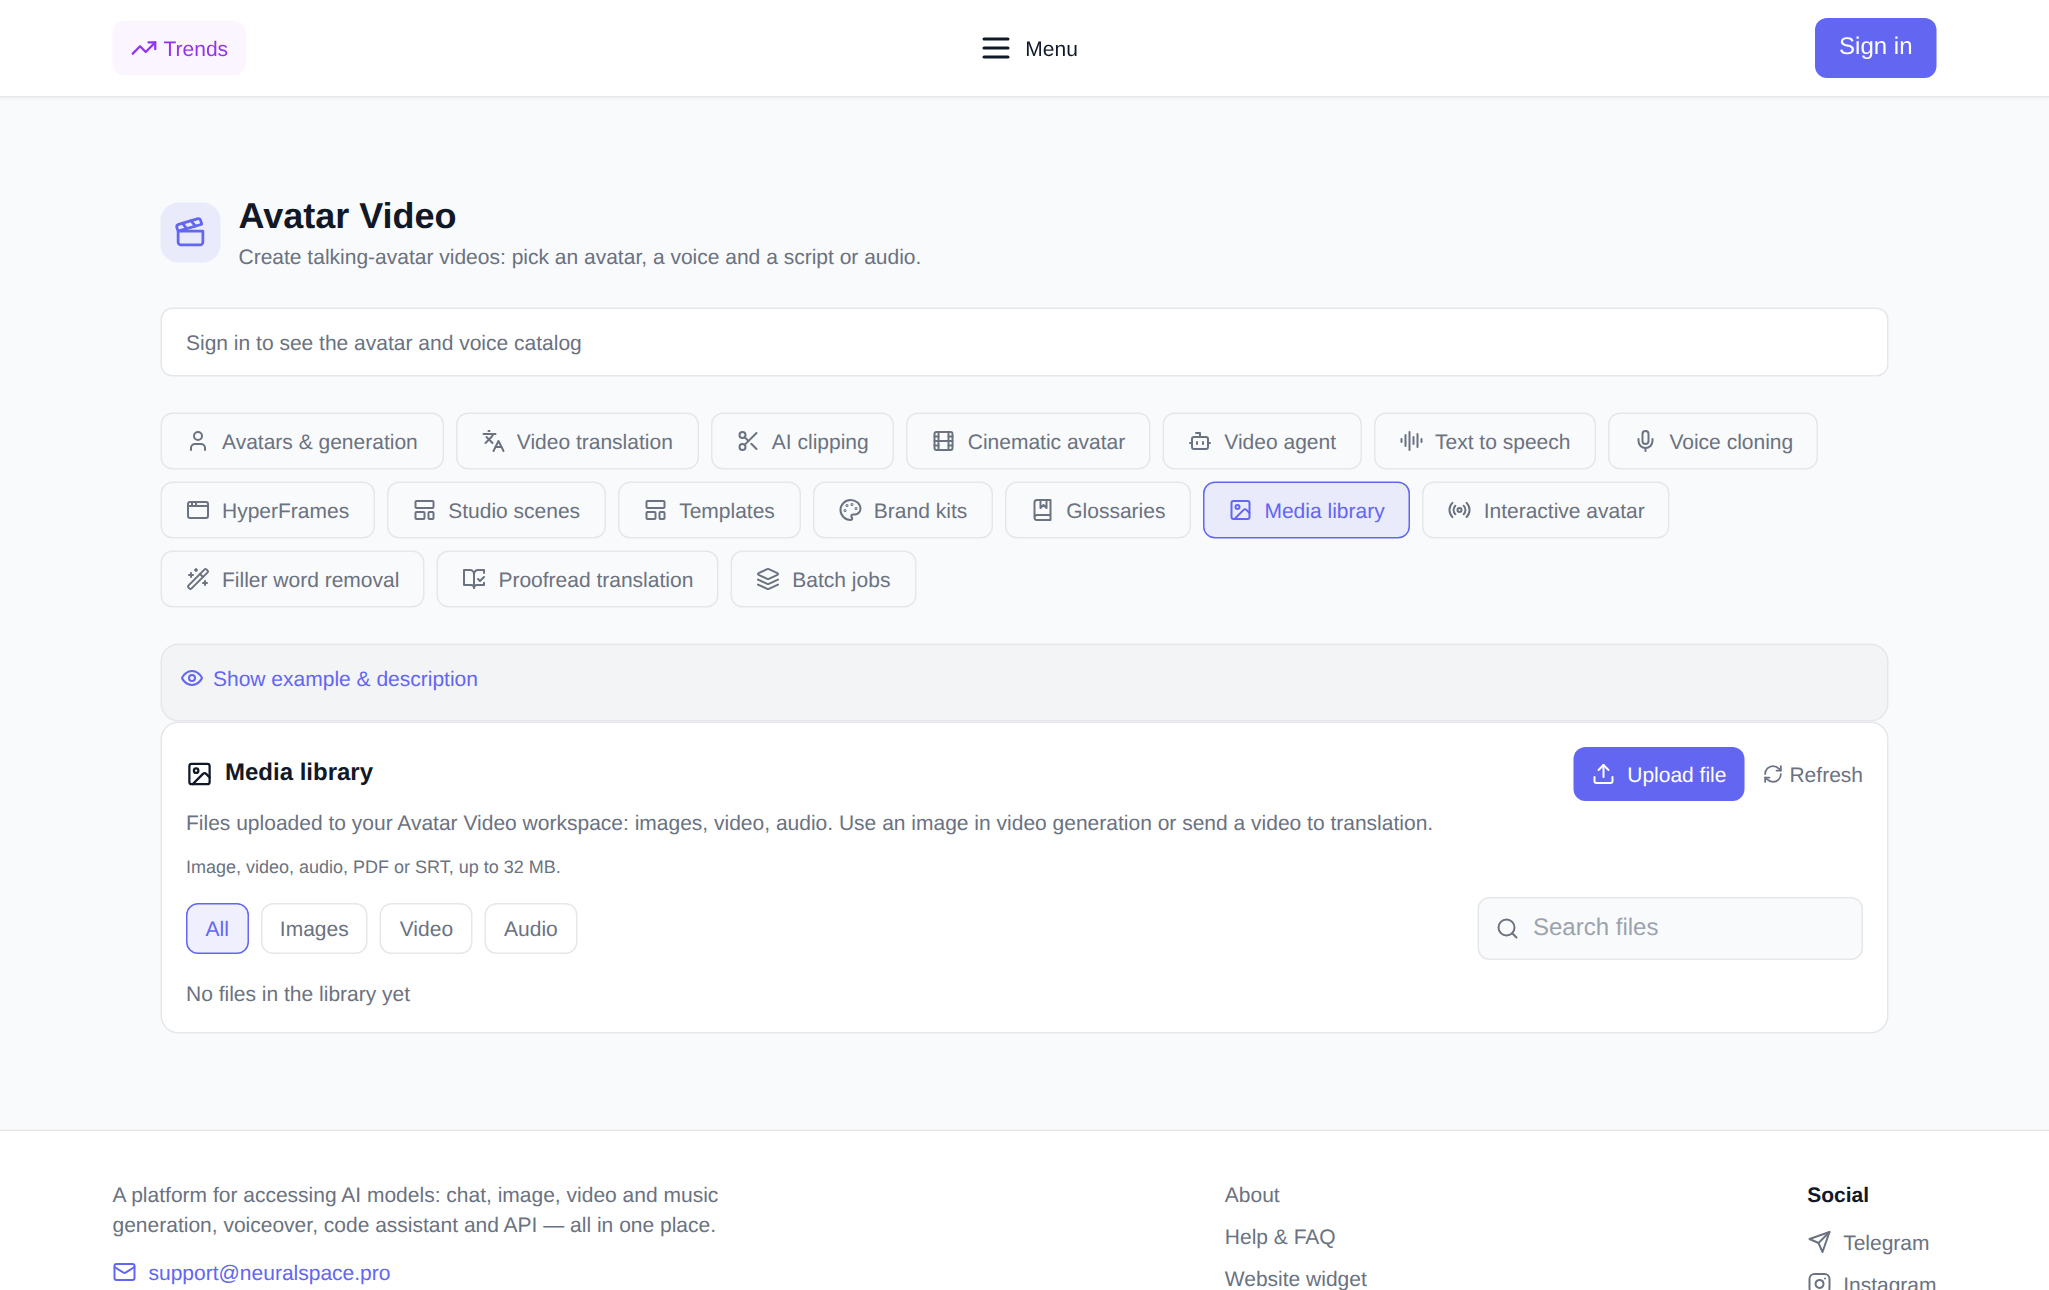2049x1290 pixels.
Task: Open Batch jobs layers icon
Action: pyautogui.click(x=767, y=579)
